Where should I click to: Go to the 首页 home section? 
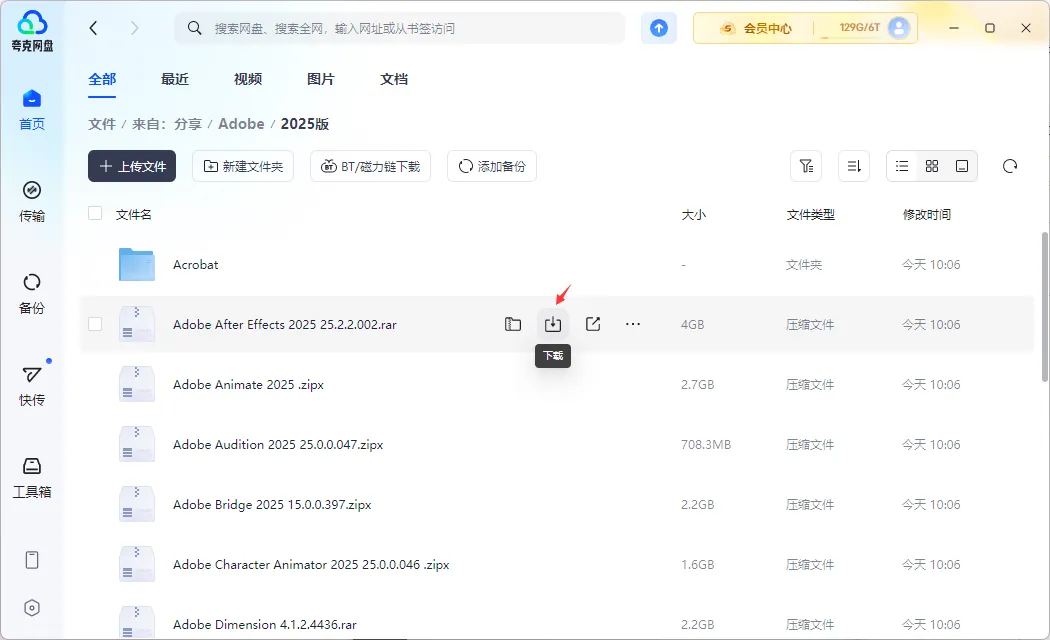click(x=31, y=110)
